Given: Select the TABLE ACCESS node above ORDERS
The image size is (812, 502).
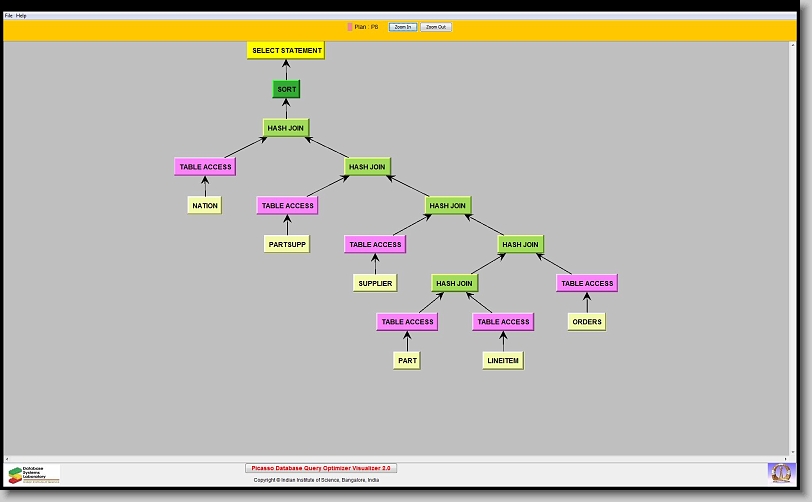Looking at the screenshot, I should point(586,283).
